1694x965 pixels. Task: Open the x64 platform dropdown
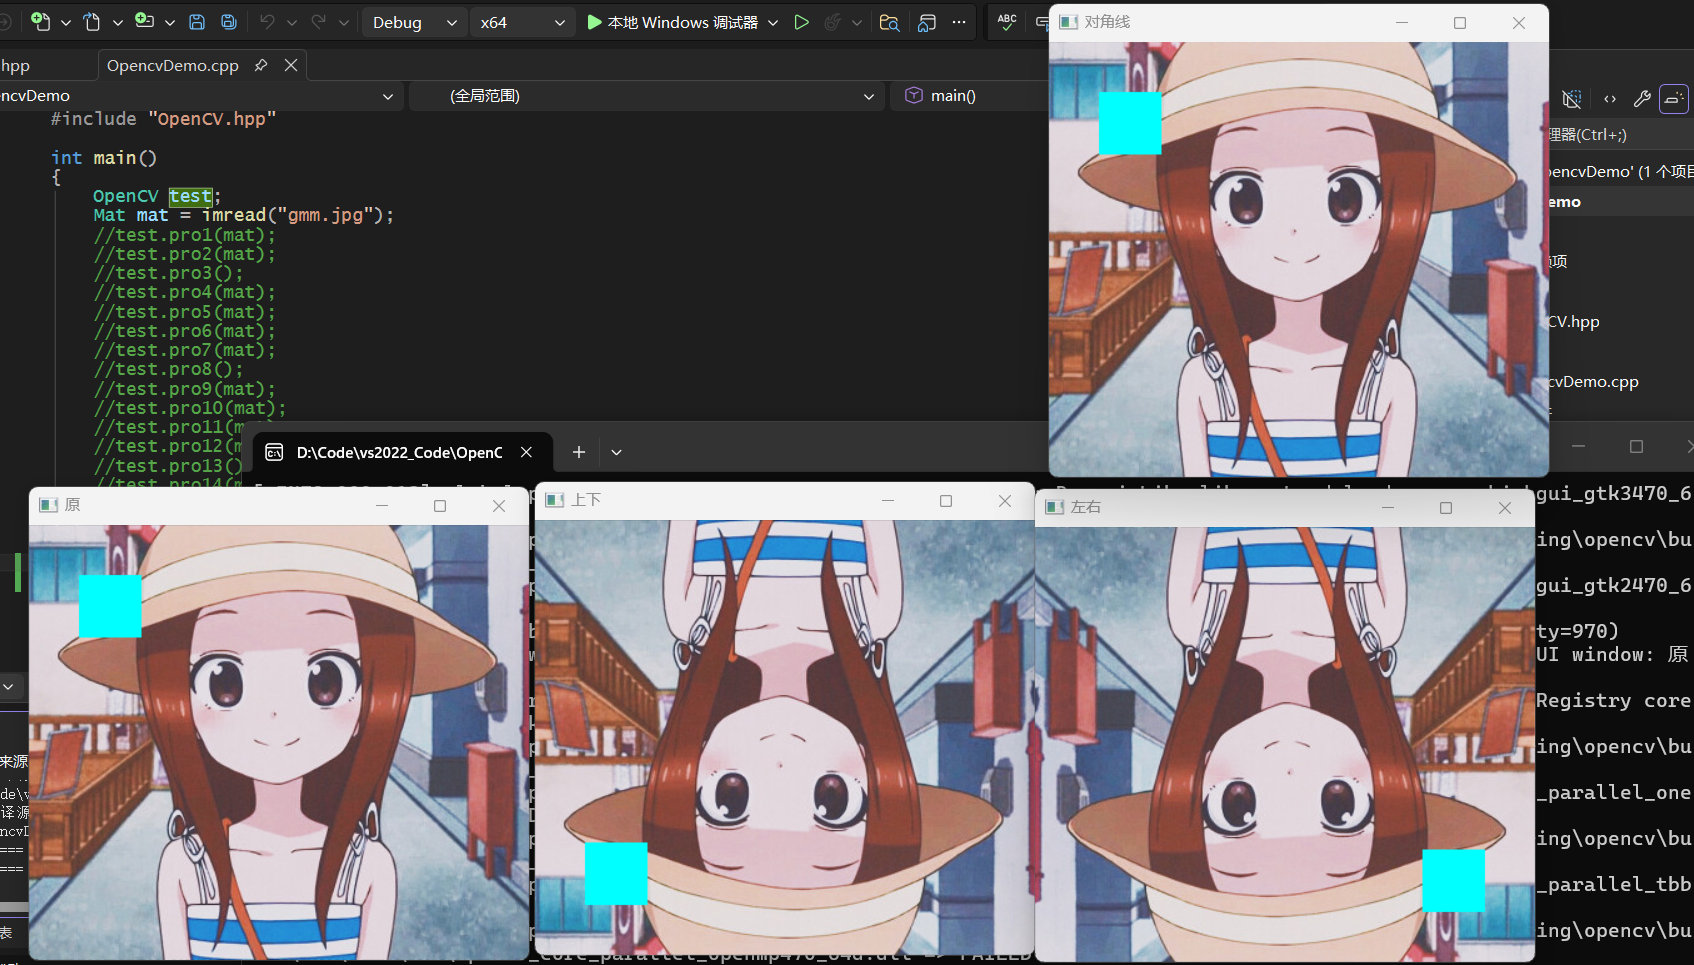pyautogui.click(x=522, y=22)
